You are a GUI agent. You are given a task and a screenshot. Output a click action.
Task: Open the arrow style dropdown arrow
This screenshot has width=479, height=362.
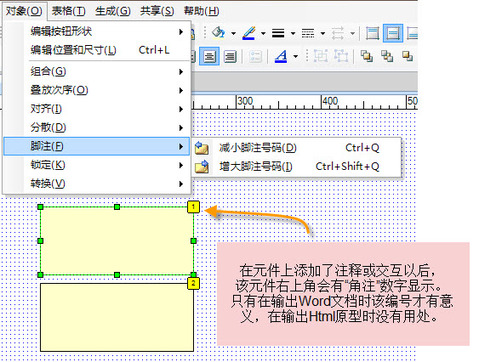point(353,33)
